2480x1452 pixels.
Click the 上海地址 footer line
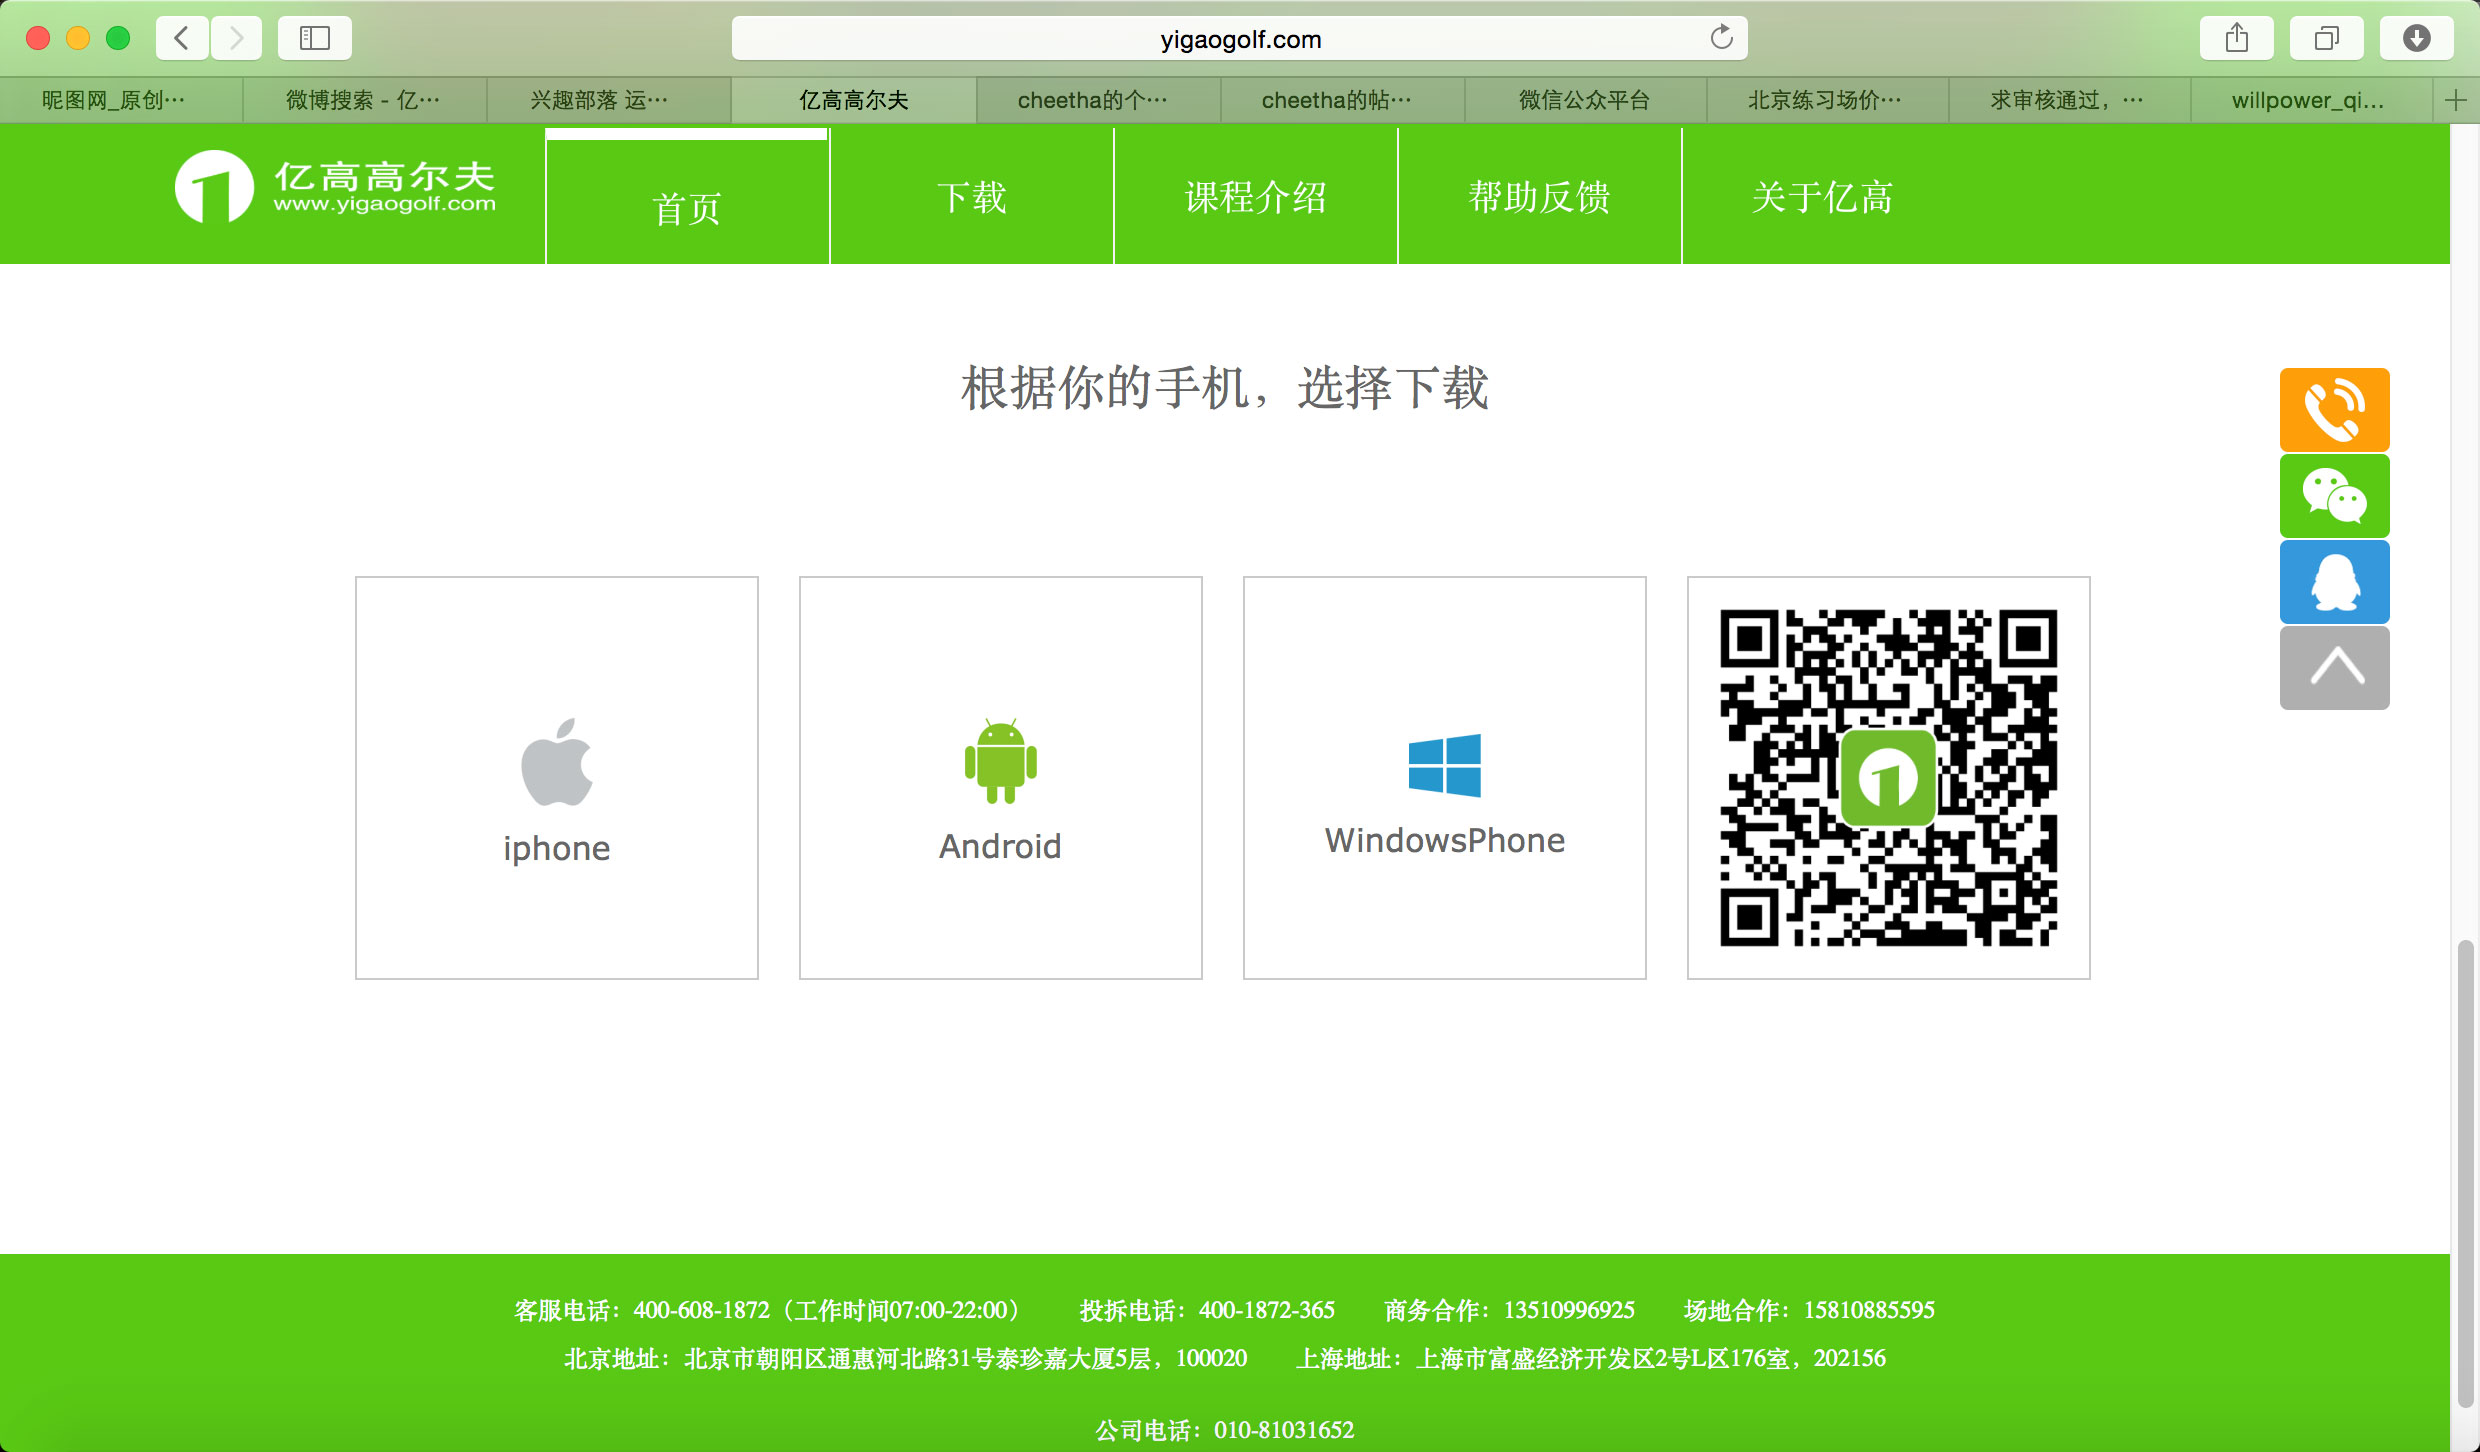tap(1591, 1358)
